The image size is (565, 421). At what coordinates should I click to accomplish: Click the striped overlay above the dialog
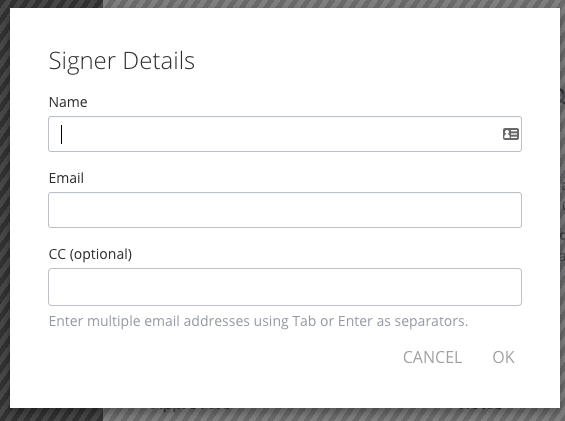click(324, 4)
